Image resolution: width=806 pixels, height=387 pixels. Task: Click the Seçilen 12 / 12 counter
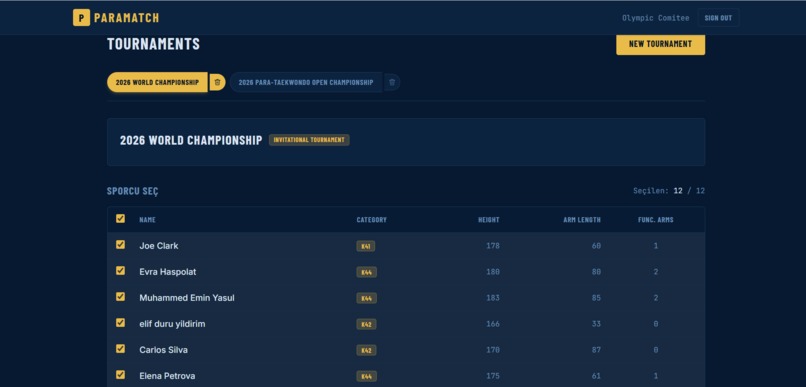pos(669,191)
